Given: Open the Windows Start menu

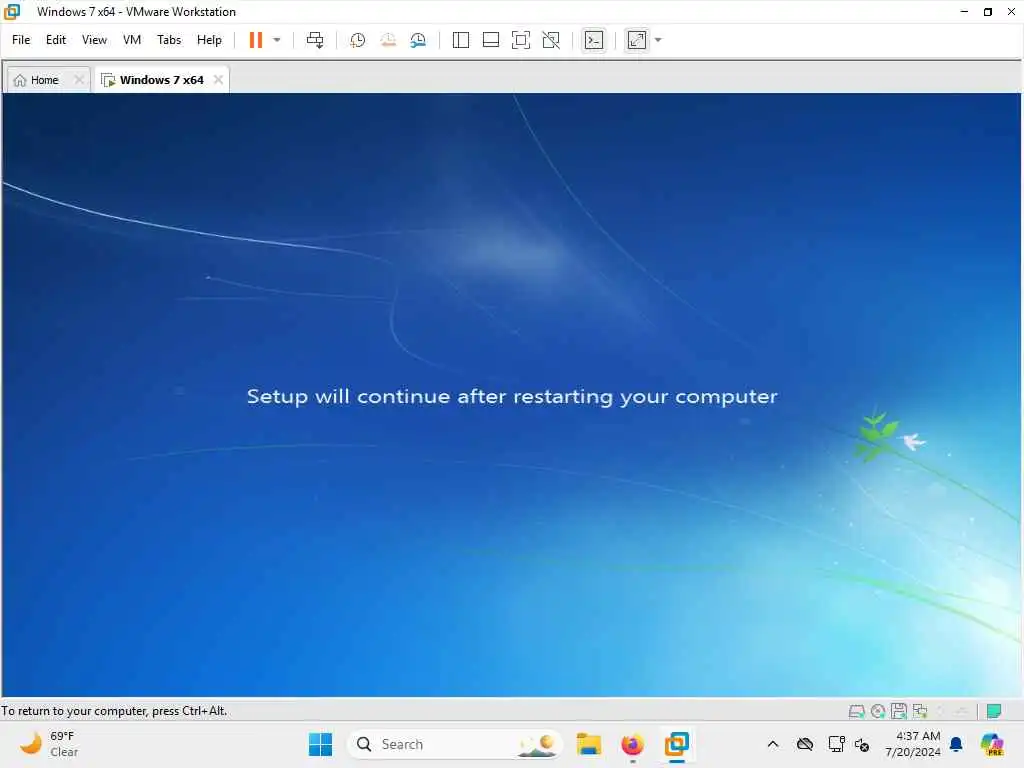Looking at the screenshot, I should click(320, 744).
